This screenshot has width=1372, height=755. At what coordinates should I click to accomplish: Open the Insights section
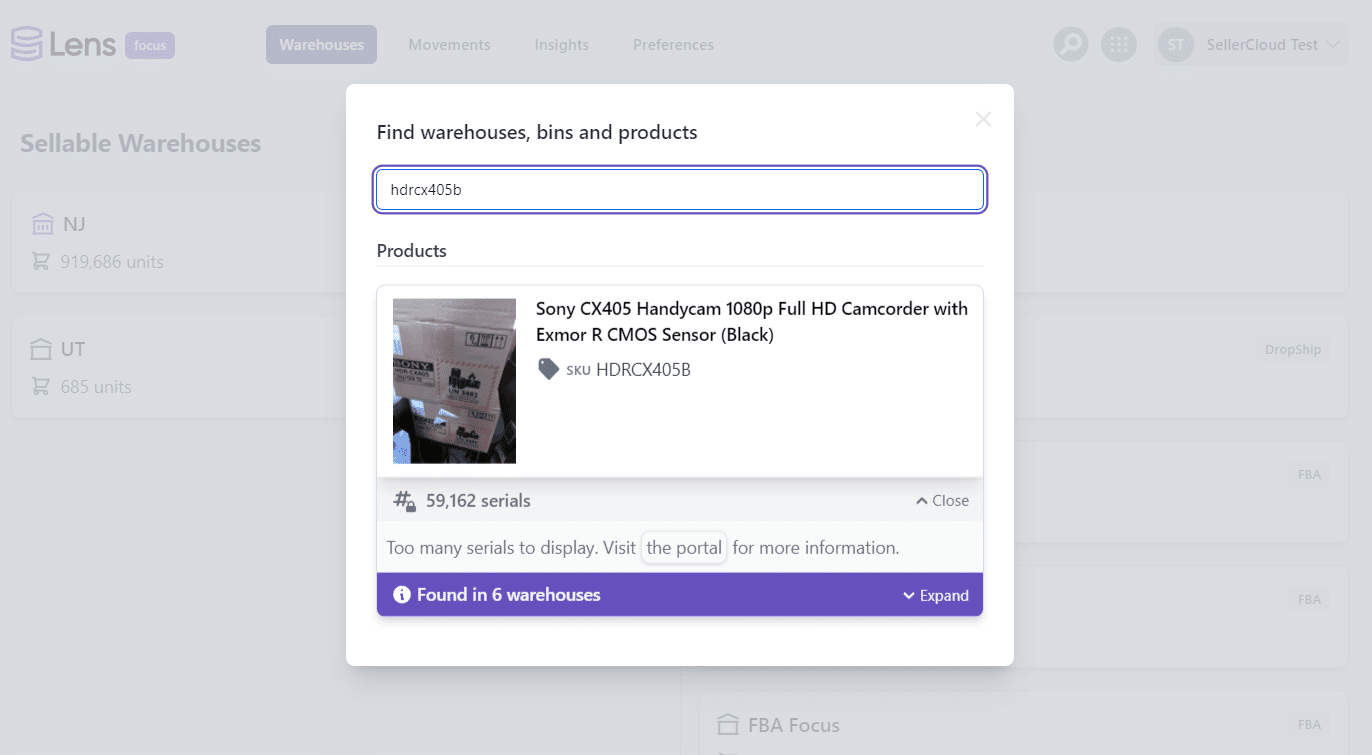point(561,44)
